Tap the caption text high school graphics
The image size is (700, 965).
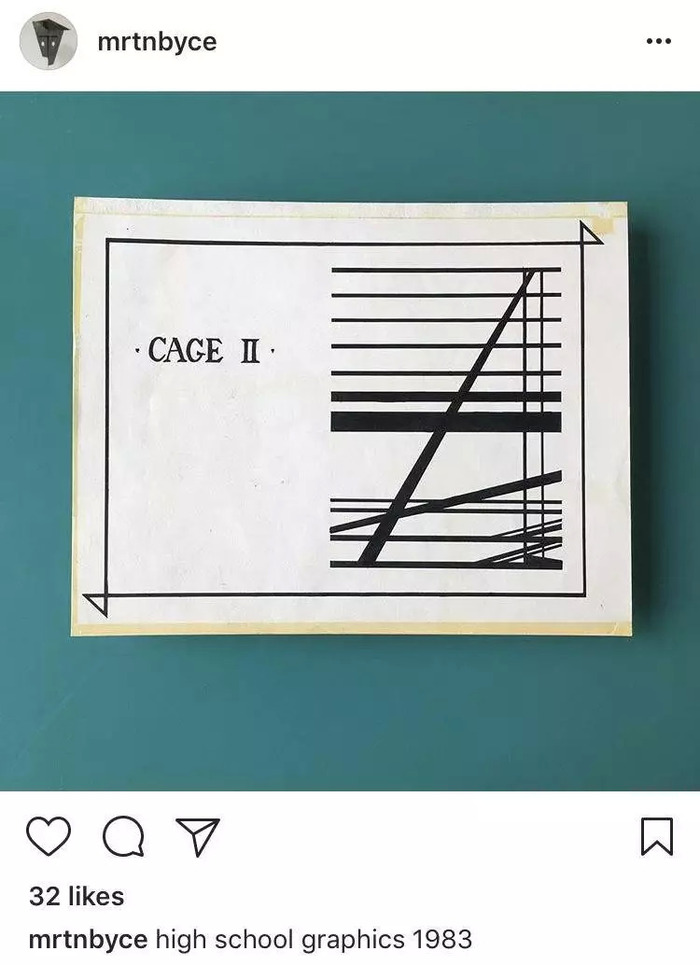[x=280, y=940]
